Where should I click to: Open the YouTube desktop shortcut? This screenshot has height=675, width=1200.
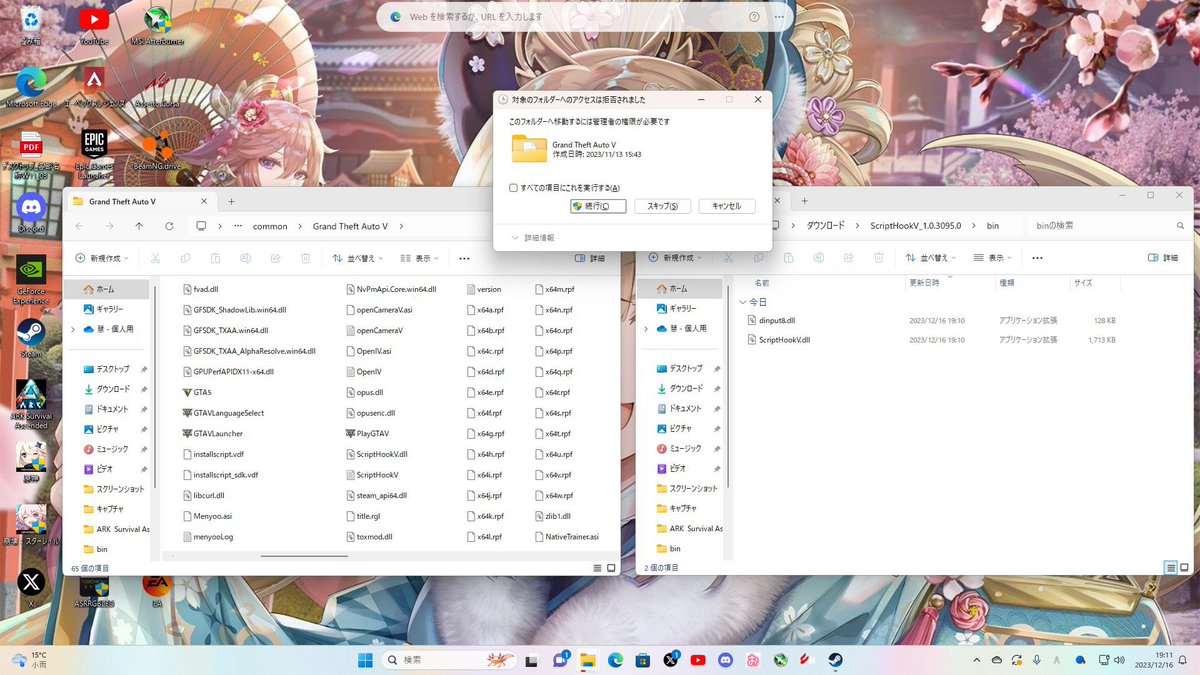click(93, 25)
